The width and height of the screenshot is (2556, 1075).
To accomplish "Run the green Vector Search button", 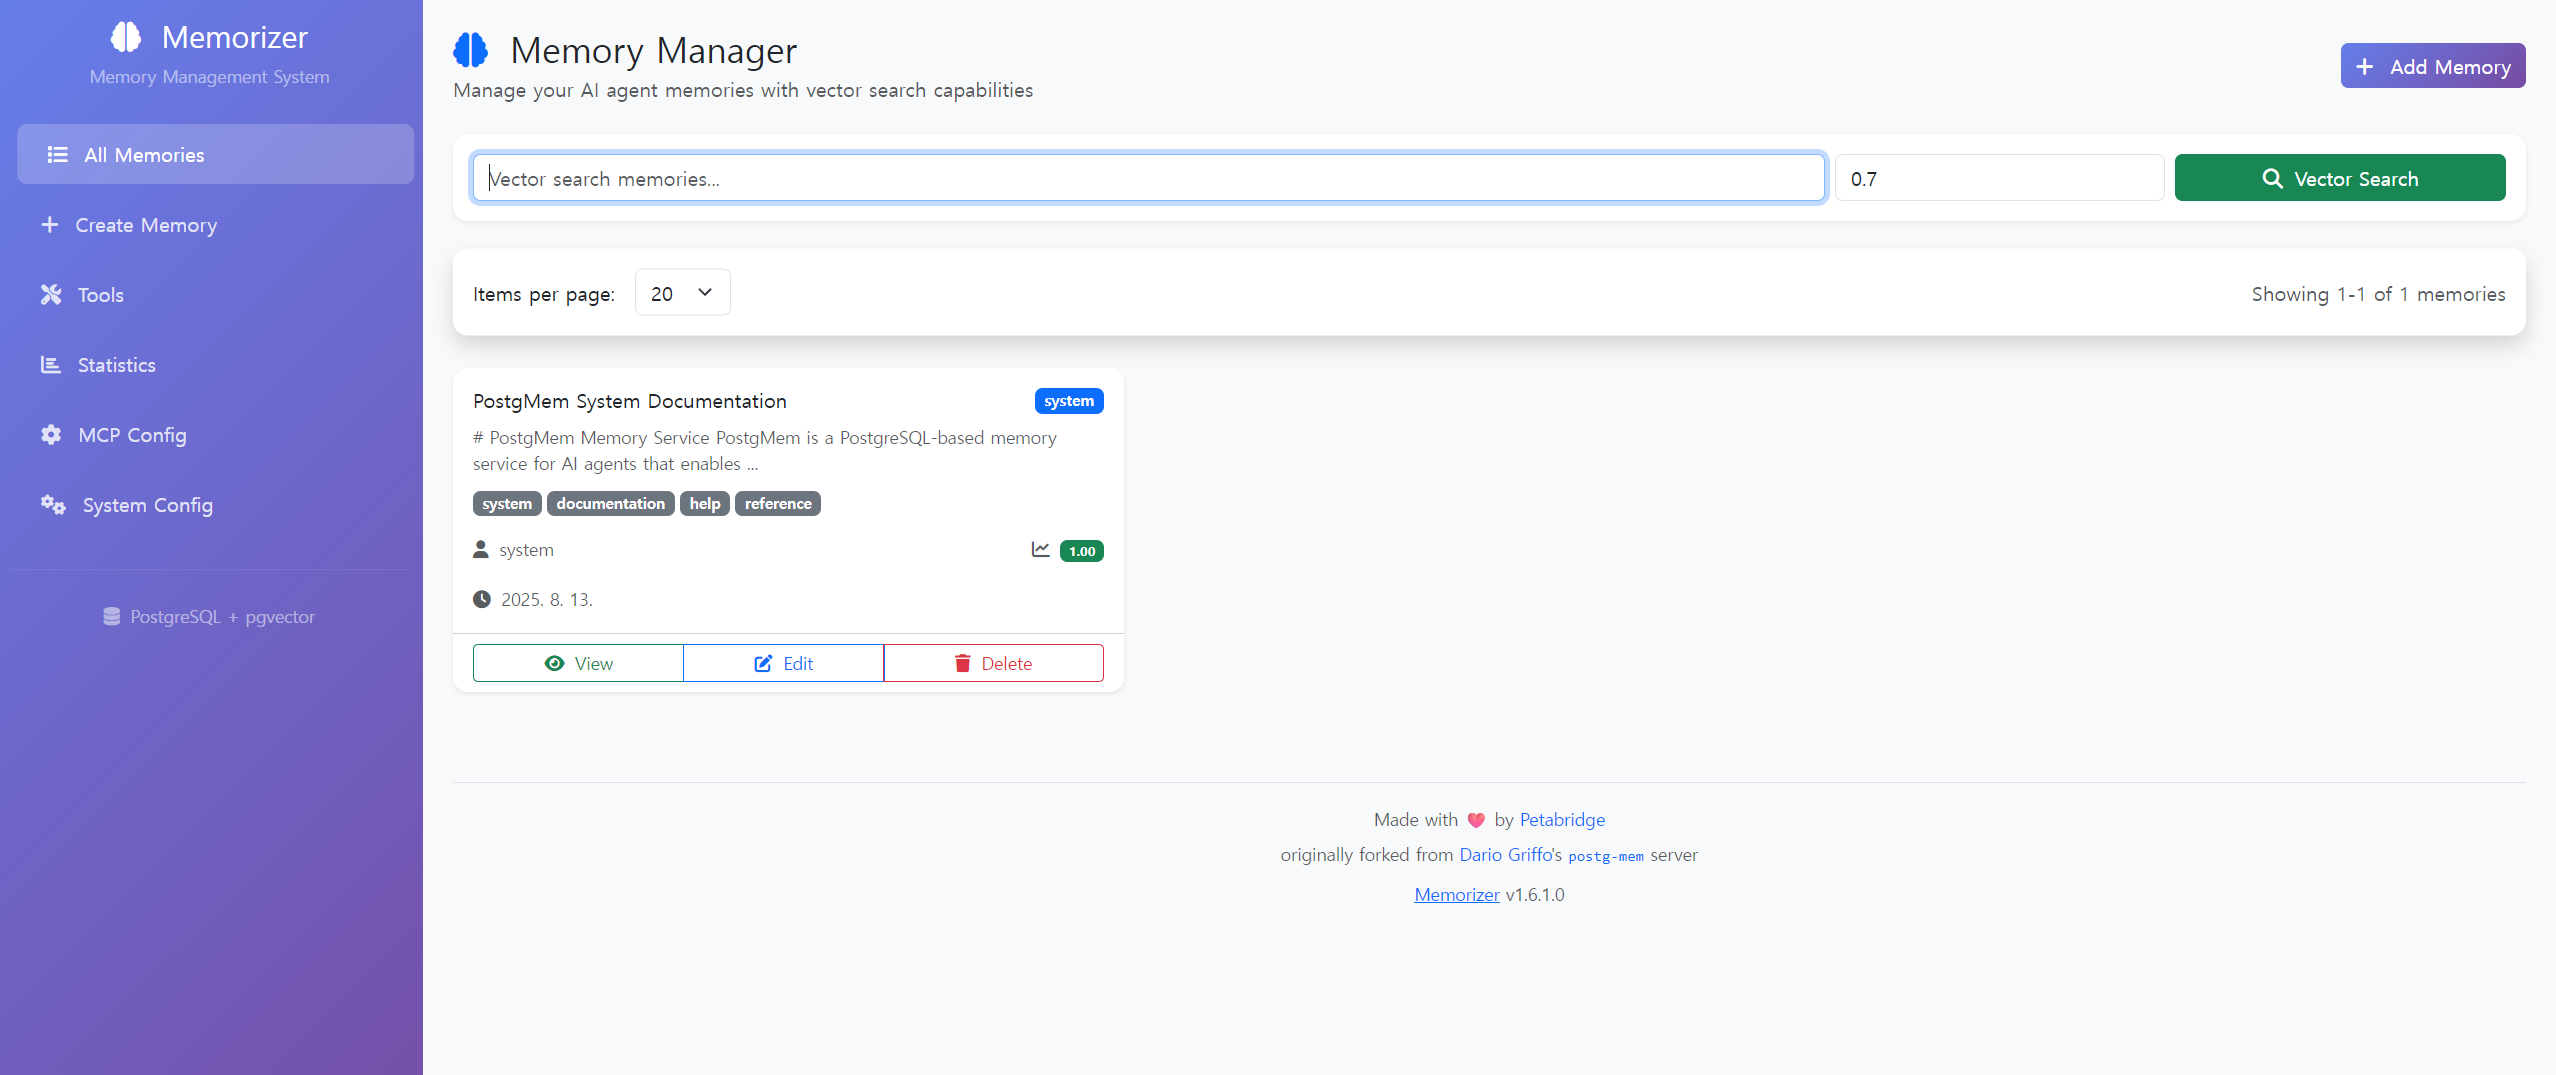I will [2339, 178].
